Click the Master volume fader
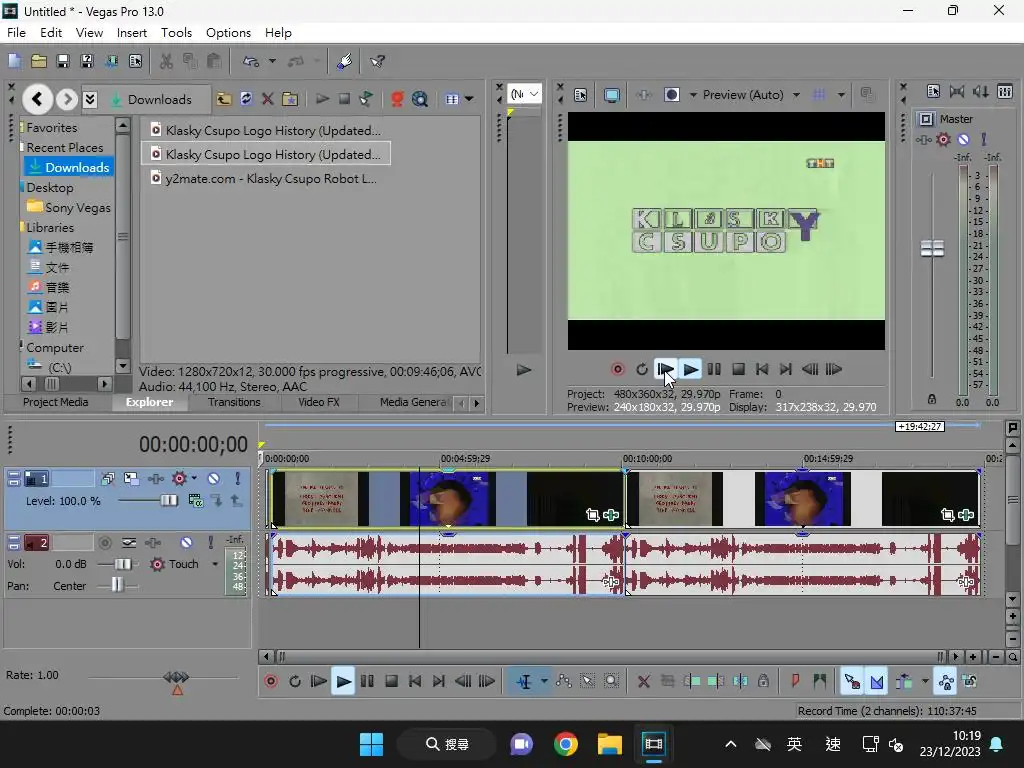The height and width of the screenshot is (768, 1024). (x=932, y=248)
